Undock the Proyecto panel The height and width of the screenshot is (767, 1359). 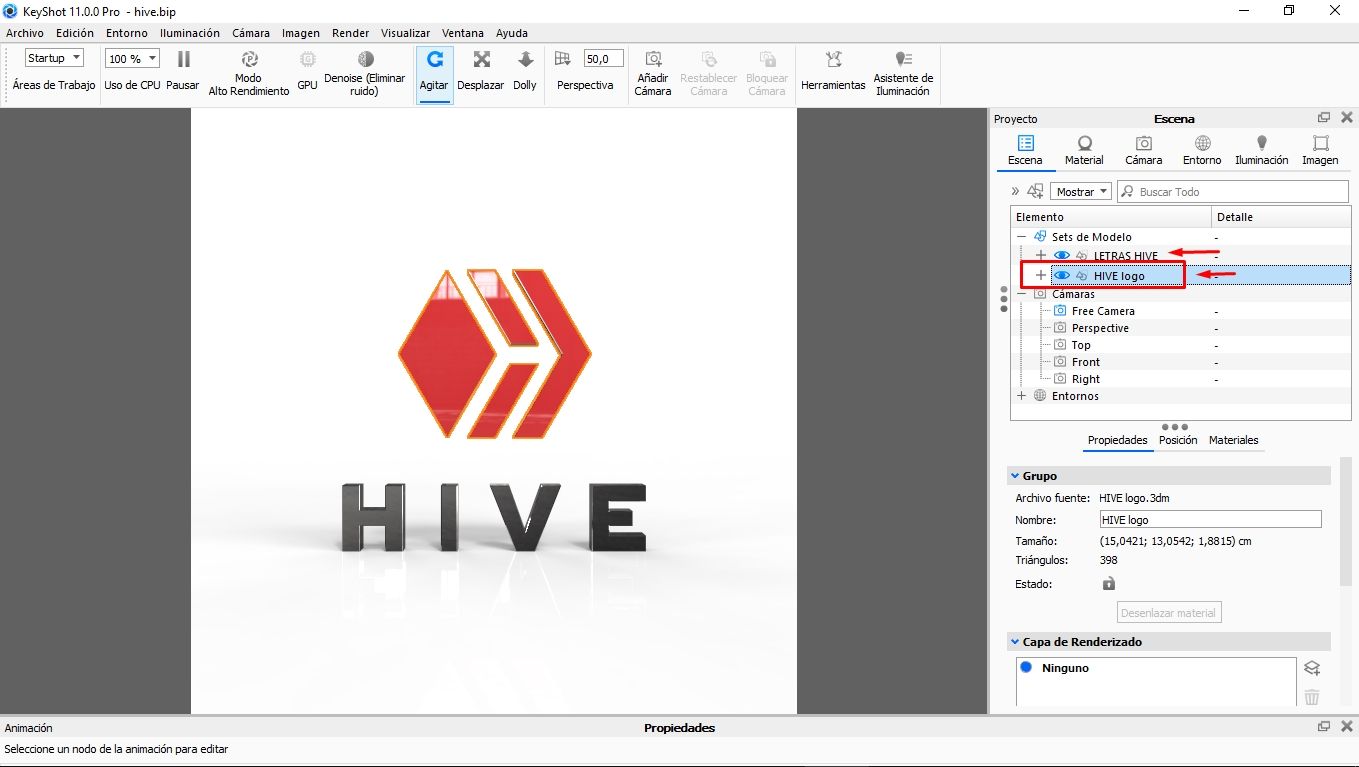tap(1324, 118)
